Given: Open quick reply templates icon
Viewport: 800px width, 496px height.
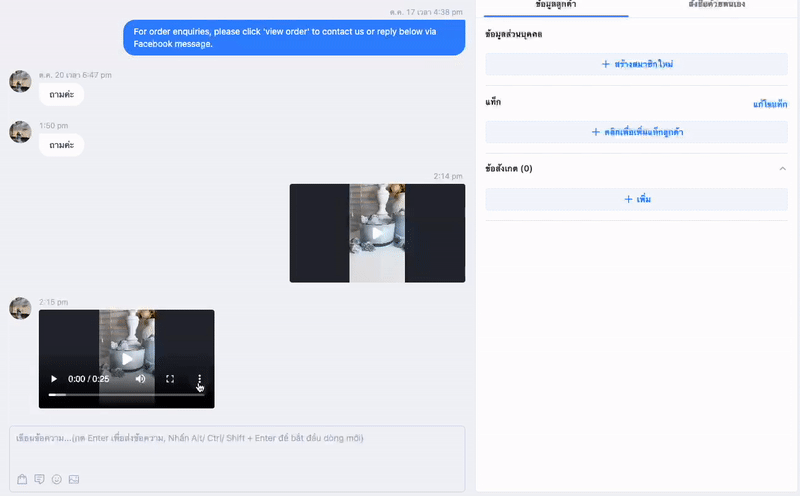Looking at the screenshot, I should pos(39,479).
